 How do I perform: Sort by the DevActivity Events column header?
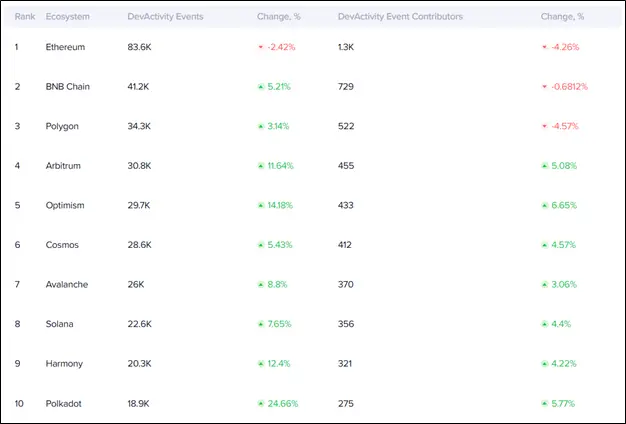click(x=167, y=18)
